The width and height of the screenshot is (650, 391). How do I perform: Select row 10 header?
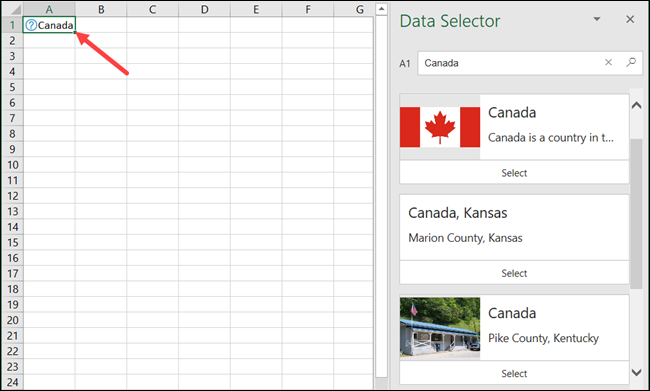(12, 165)
